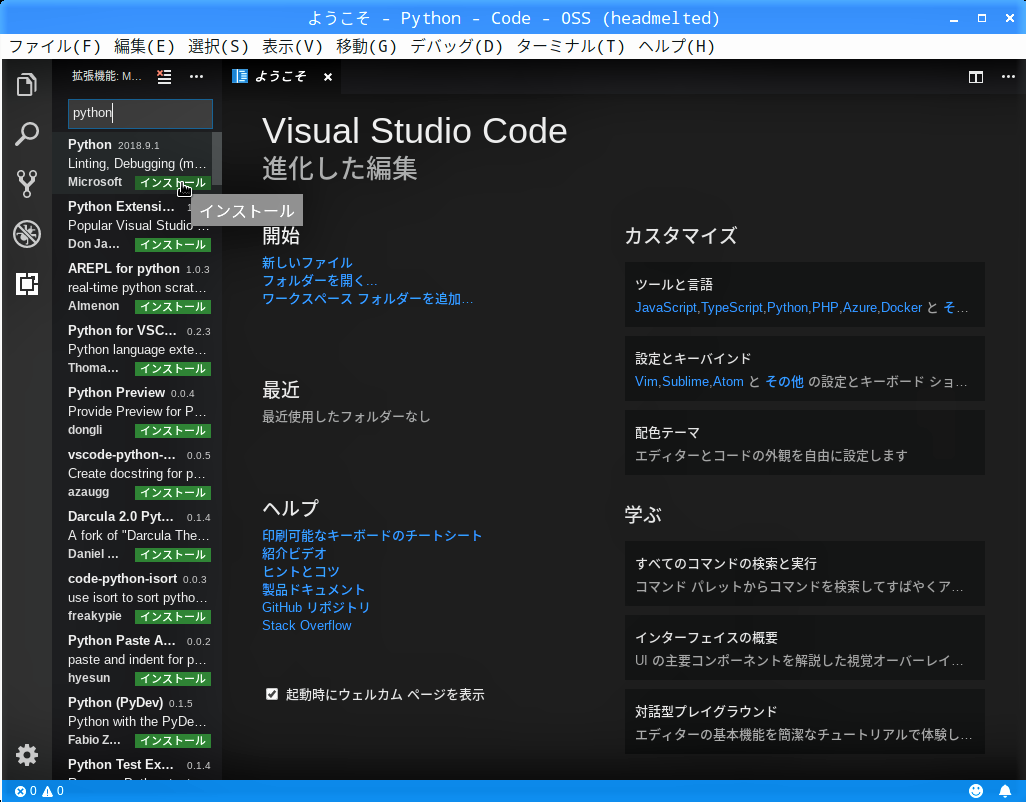Clear extensions search results icon

coord(164,77)
